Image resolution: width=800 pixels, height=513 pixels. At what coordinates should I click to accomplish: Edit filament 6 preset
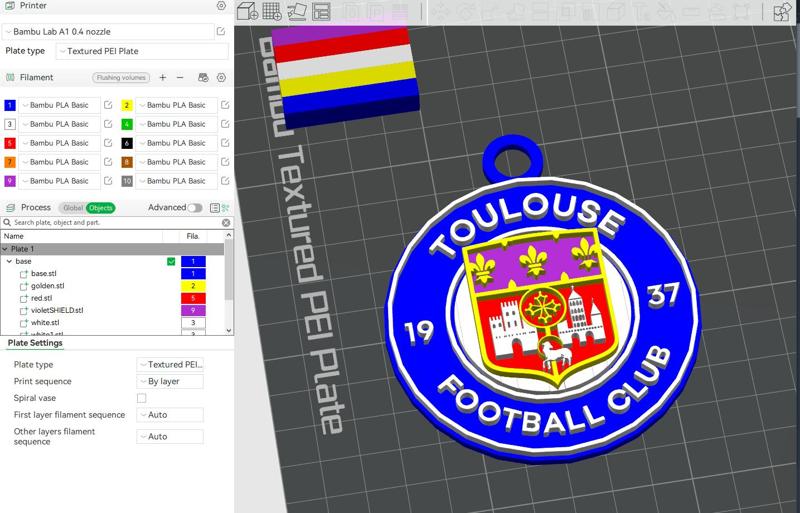point(225,143)
